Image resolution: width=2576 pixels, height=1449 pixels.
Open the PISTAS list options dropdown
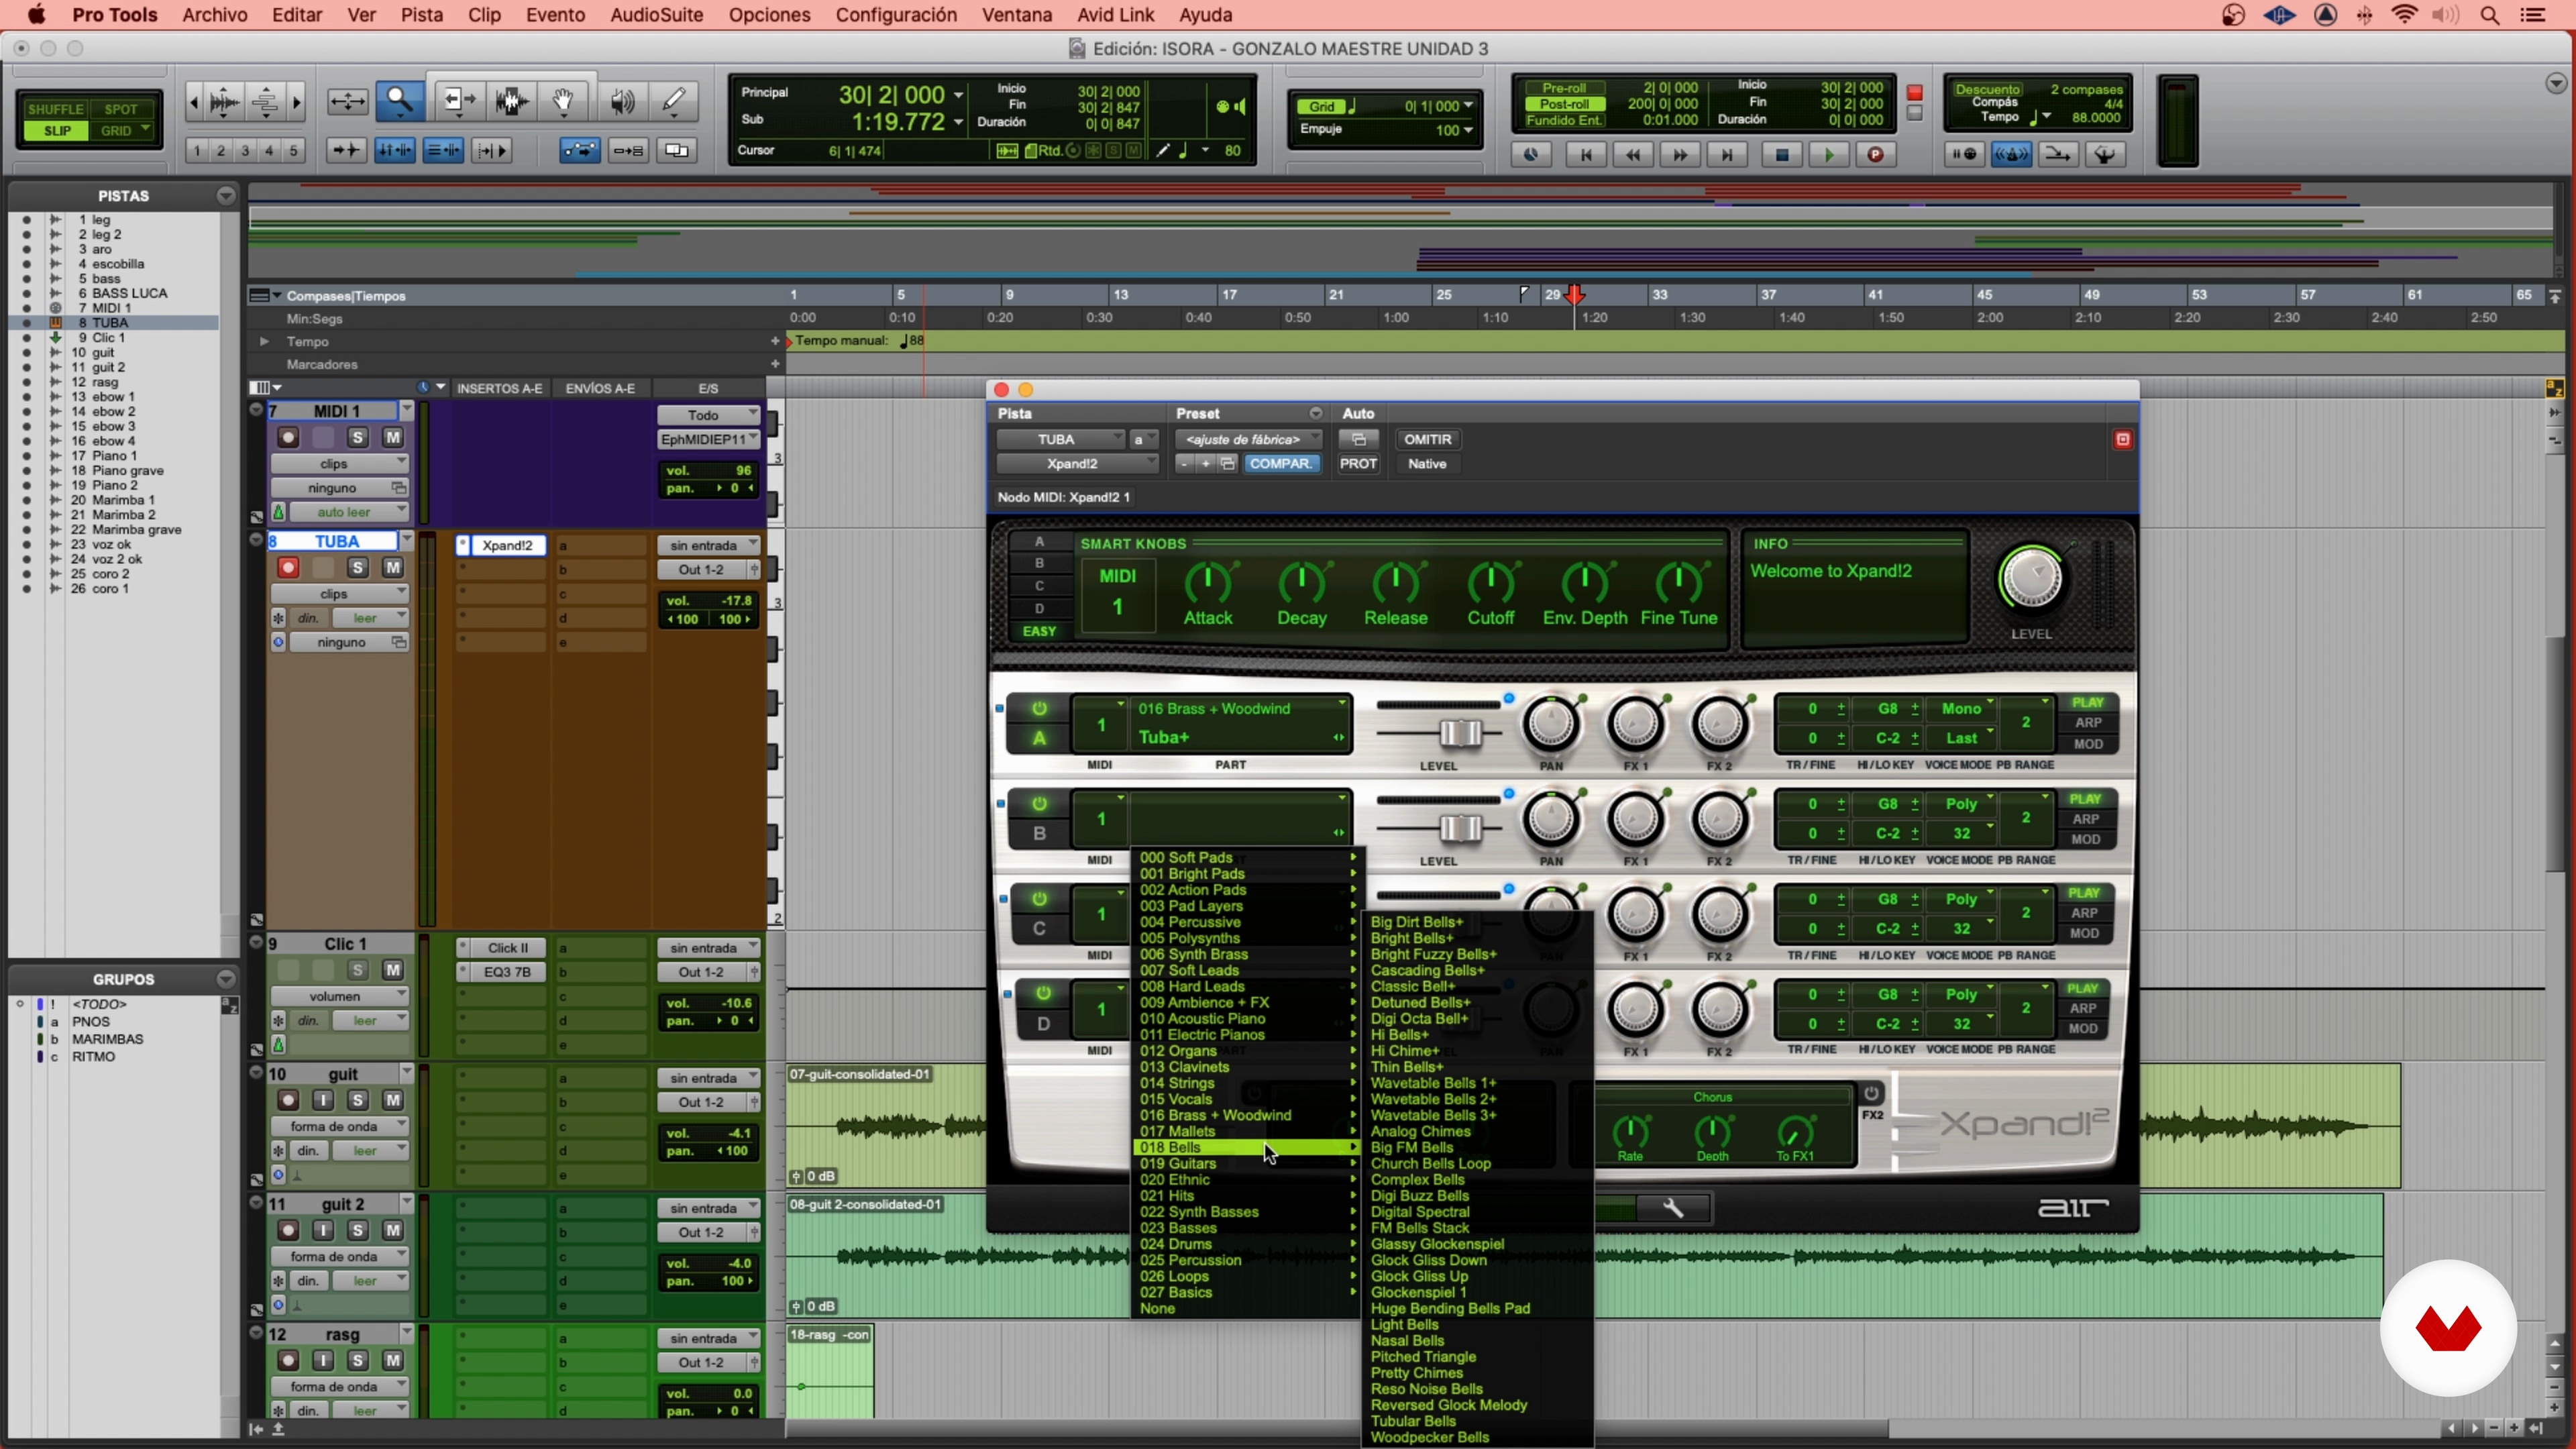pos(226,196)
